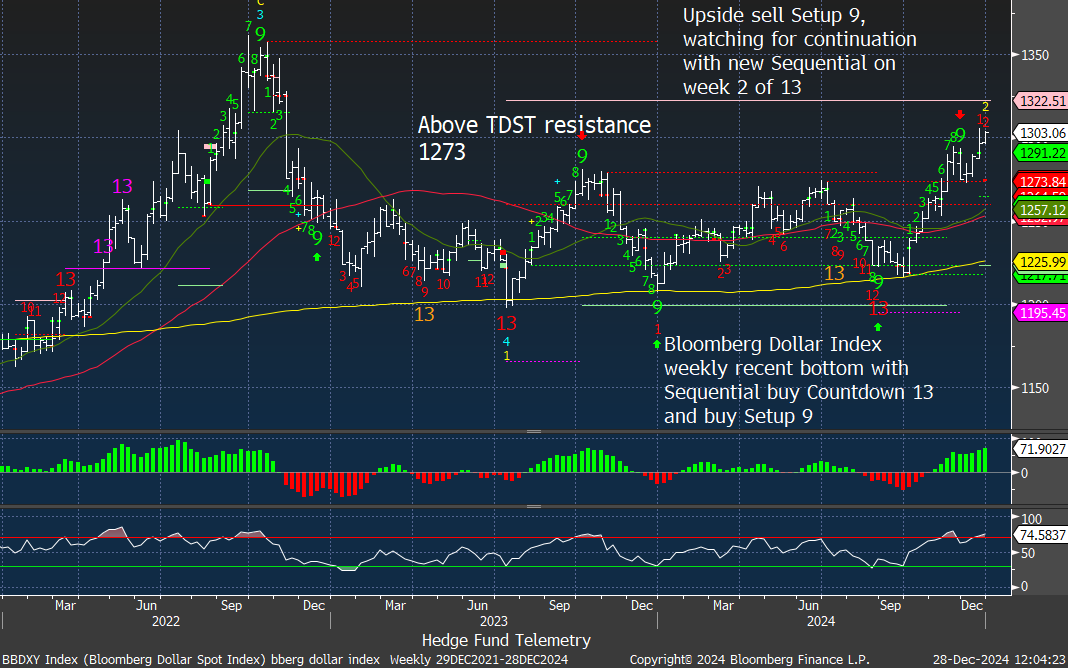Screen dimensions: 1068x668
Task: Click the 2023 year label on time axis
Action: [493, 621]
